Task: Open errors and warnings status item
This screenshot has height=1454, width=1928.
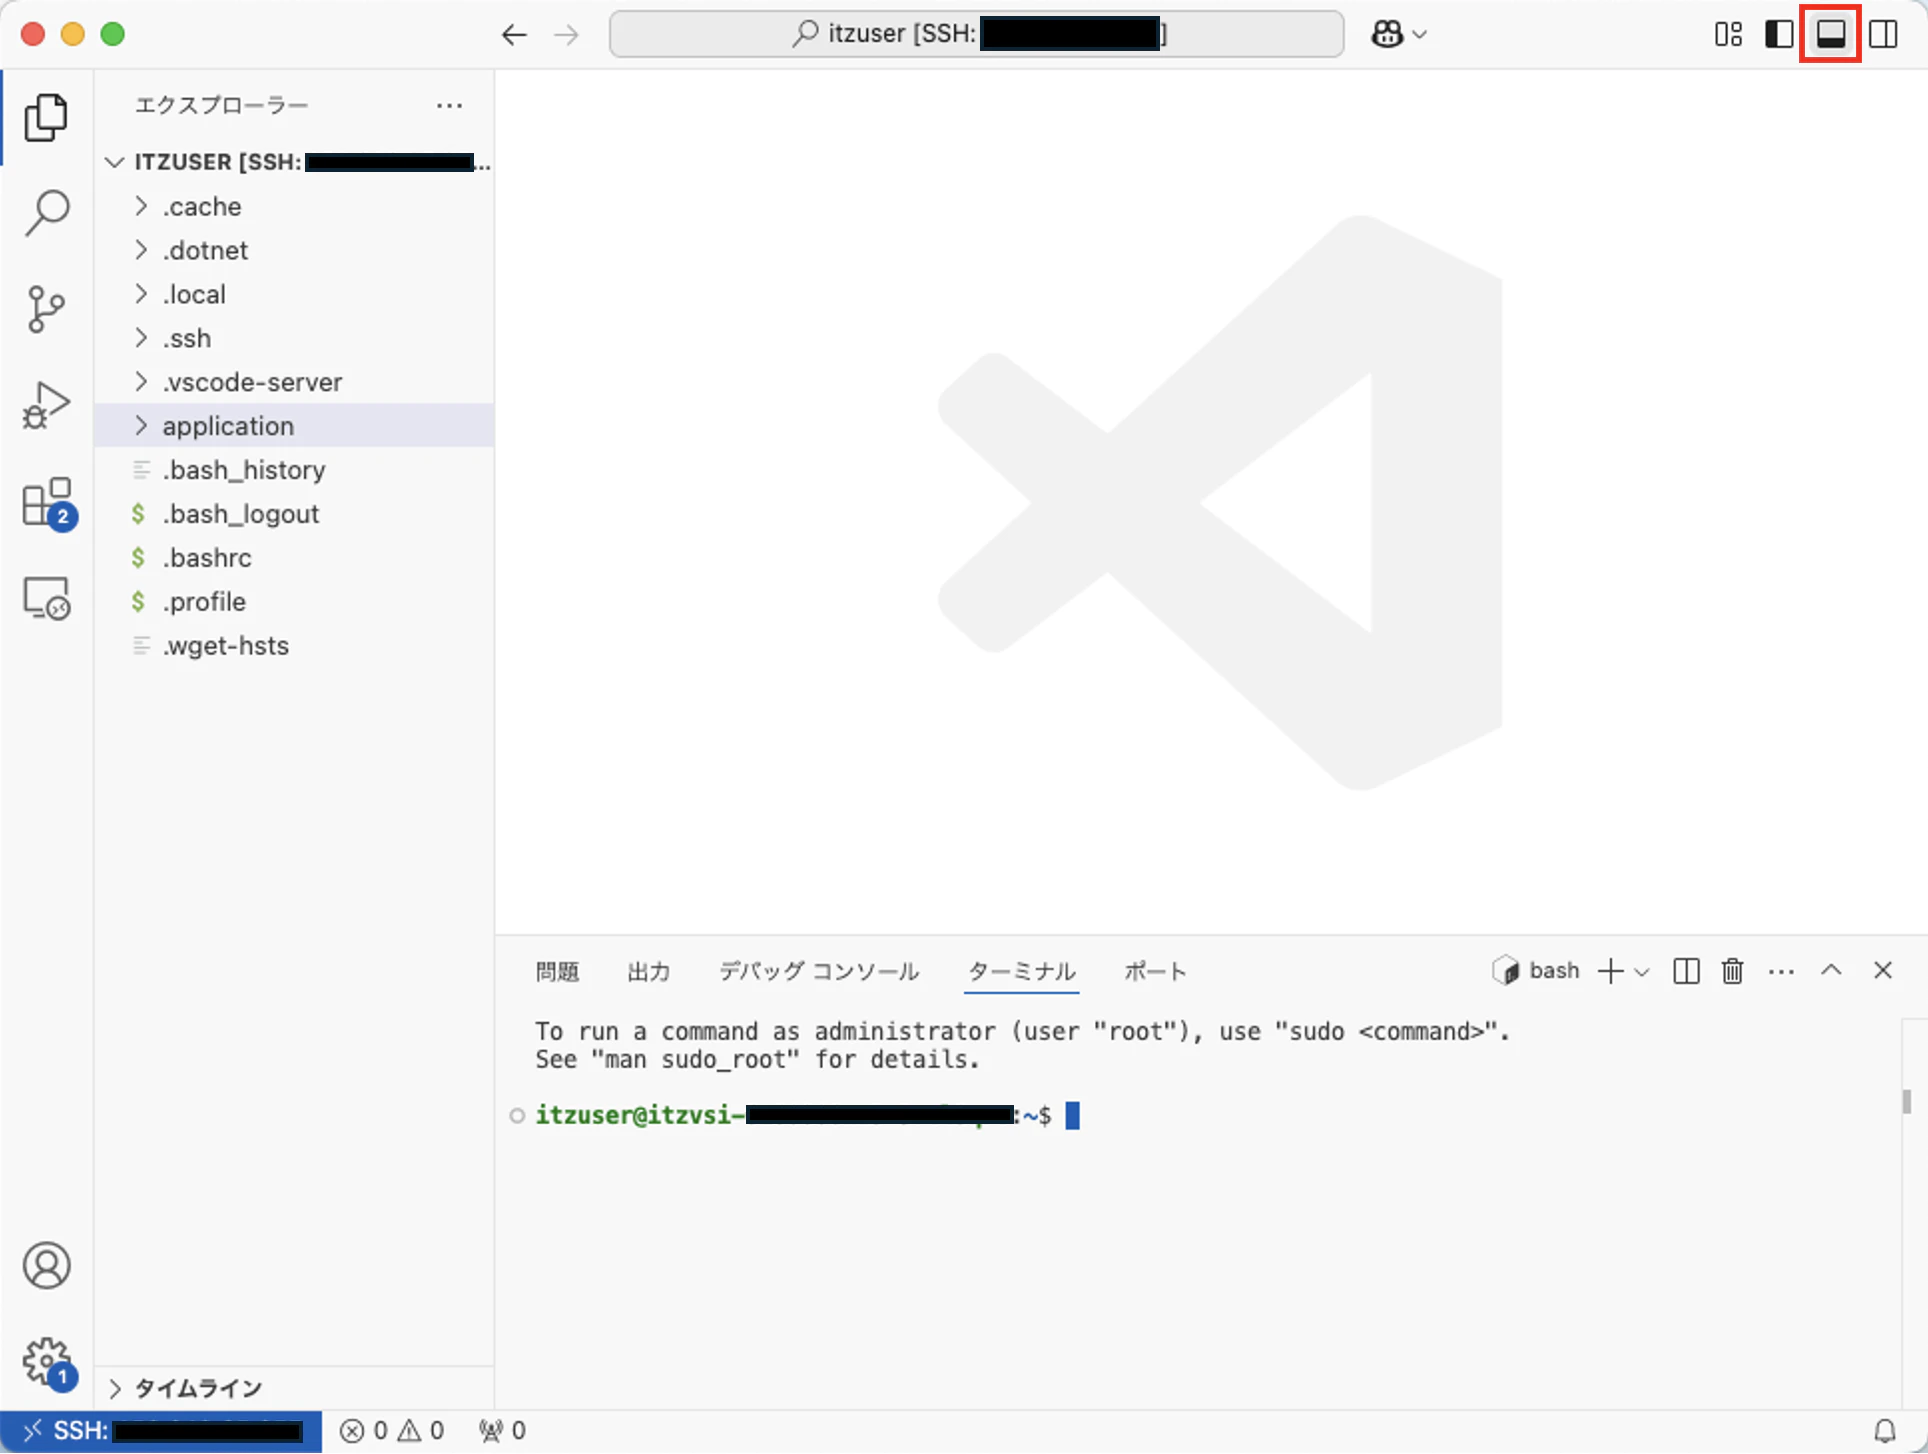Action: [391, 1431]
